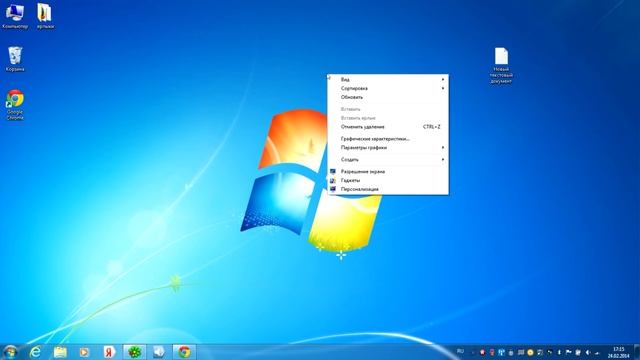Image resolution: width=640 pixels, height=360 pixels.
Task: Expand the Создать submenu
Action: coord(388,159)
